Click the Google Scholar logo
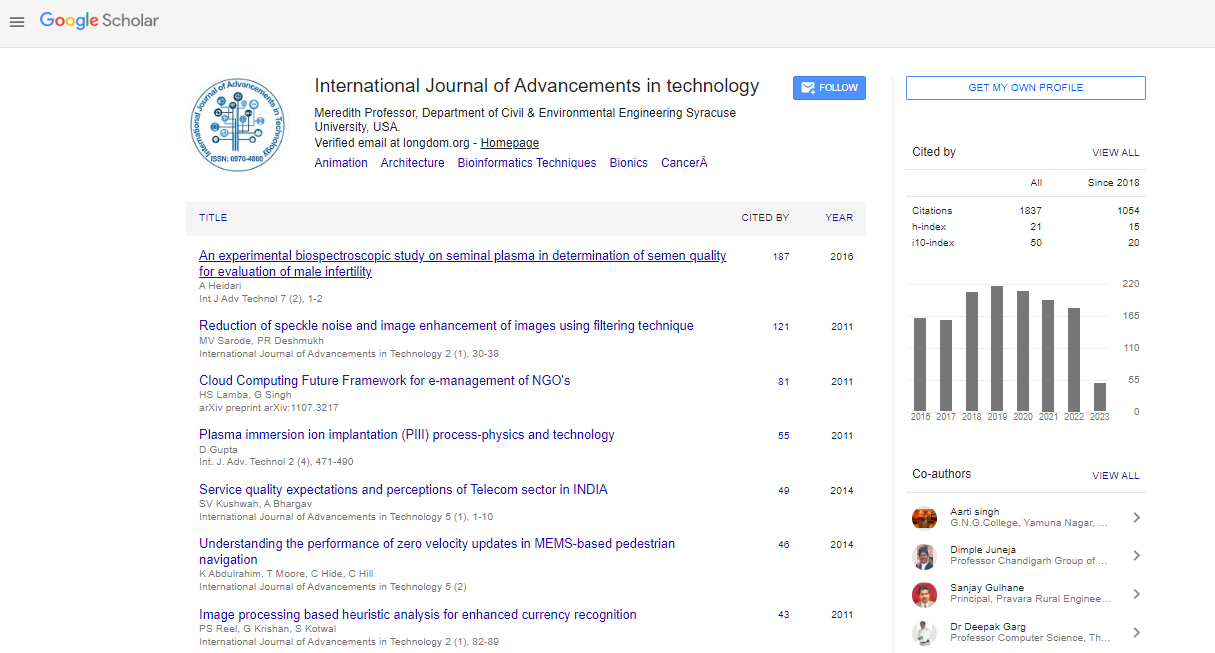The image size is (1215, 653). click(x=99, y=21)
